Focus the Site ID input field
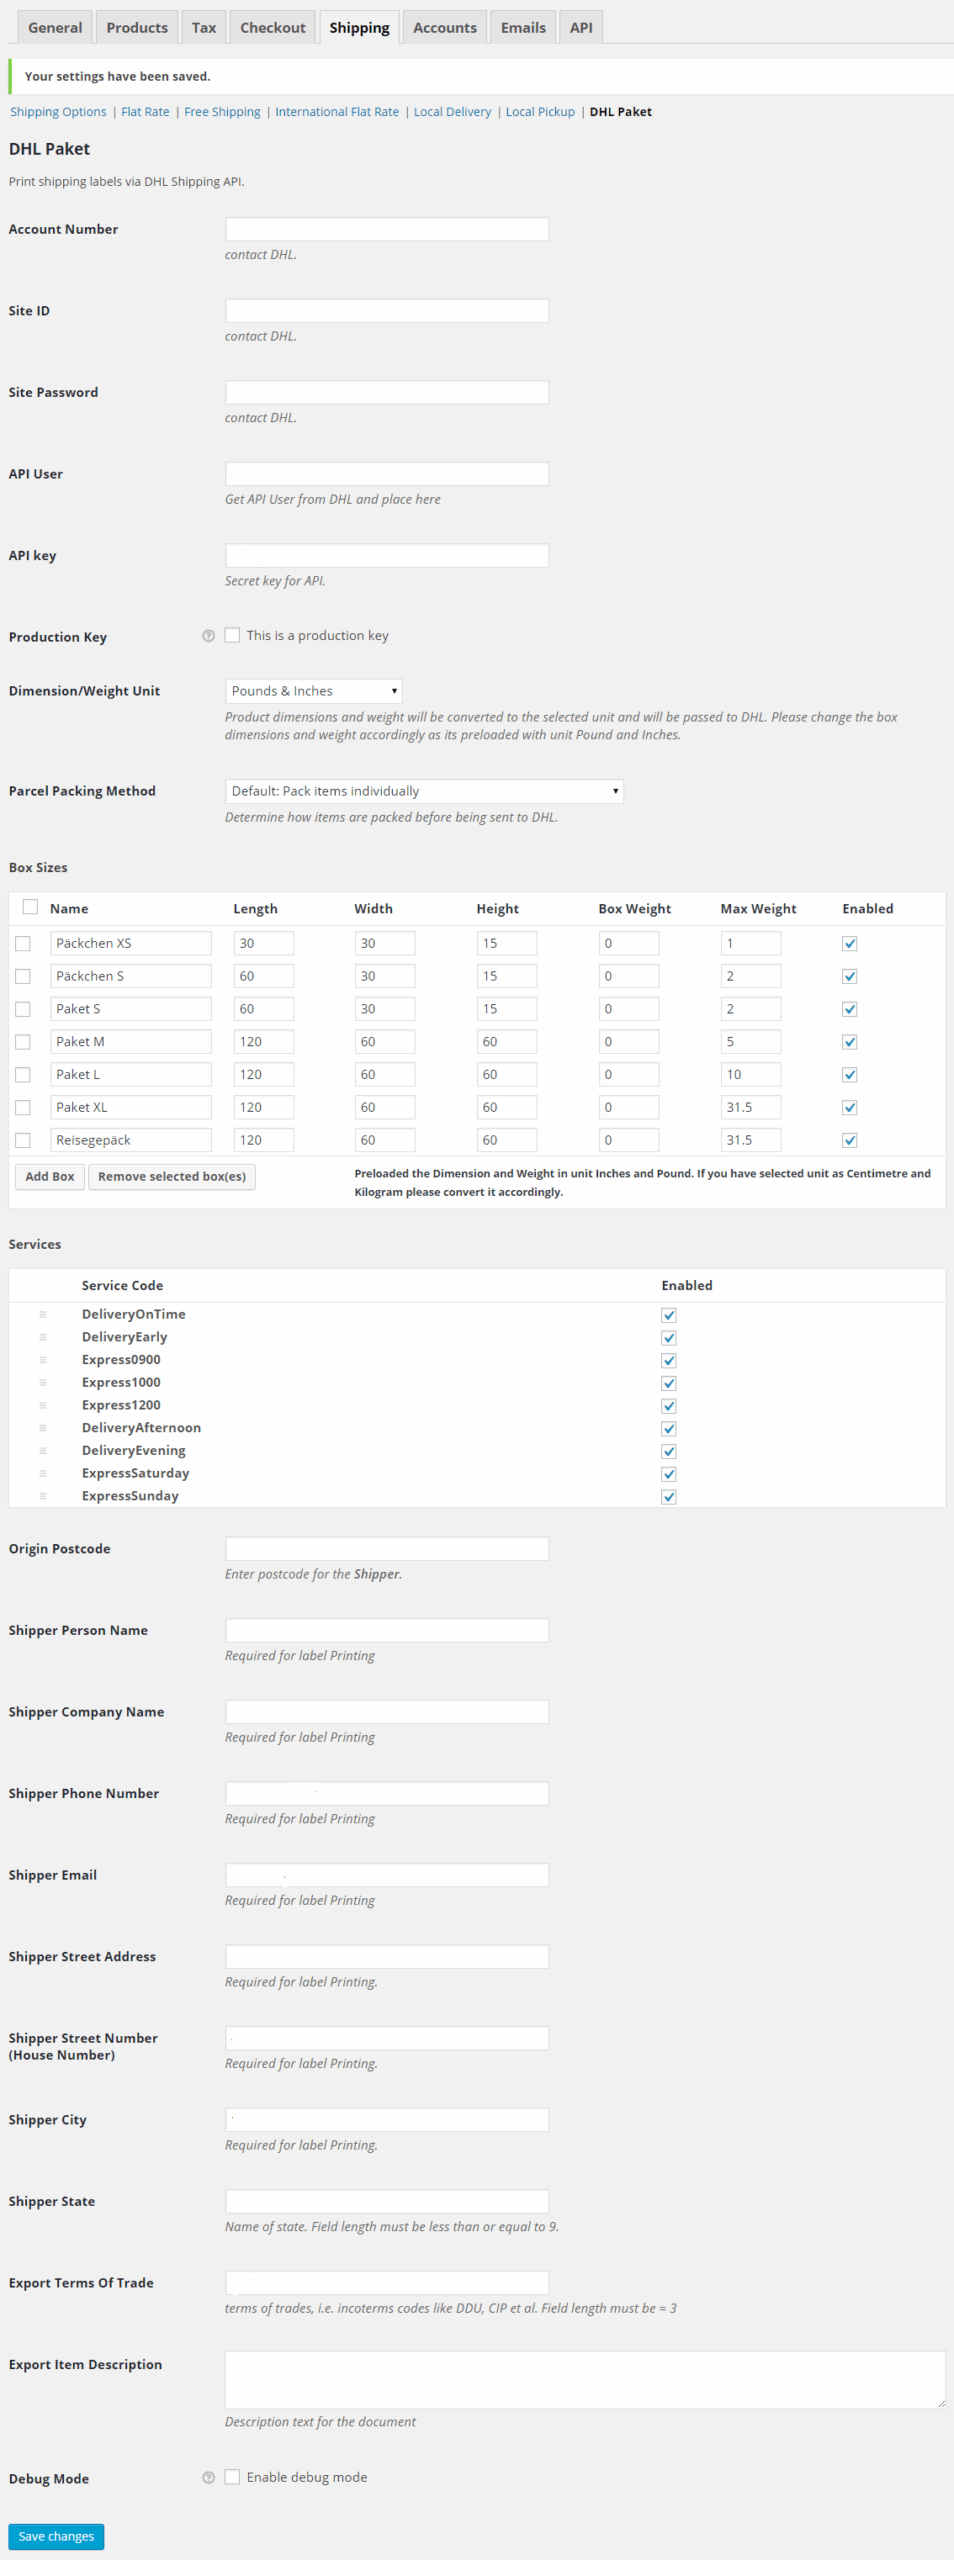The height and width of the screenshot is (2560, 954). point(387,311)
